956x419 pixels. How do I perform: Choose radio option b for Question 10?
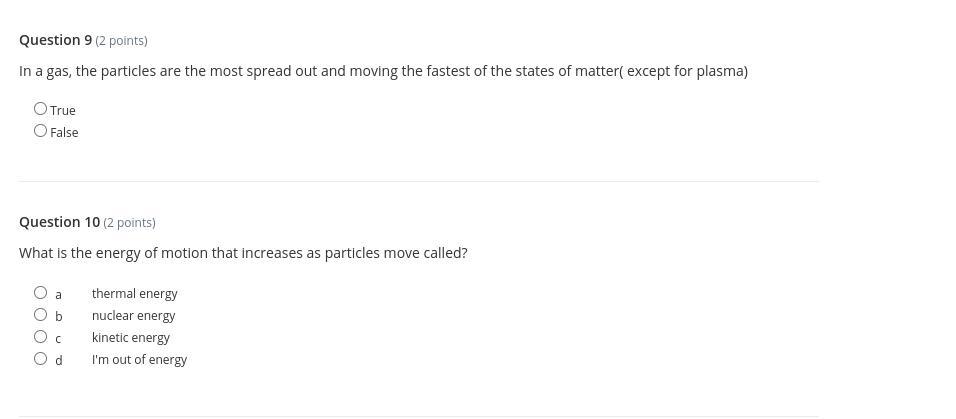click(40, 315)
